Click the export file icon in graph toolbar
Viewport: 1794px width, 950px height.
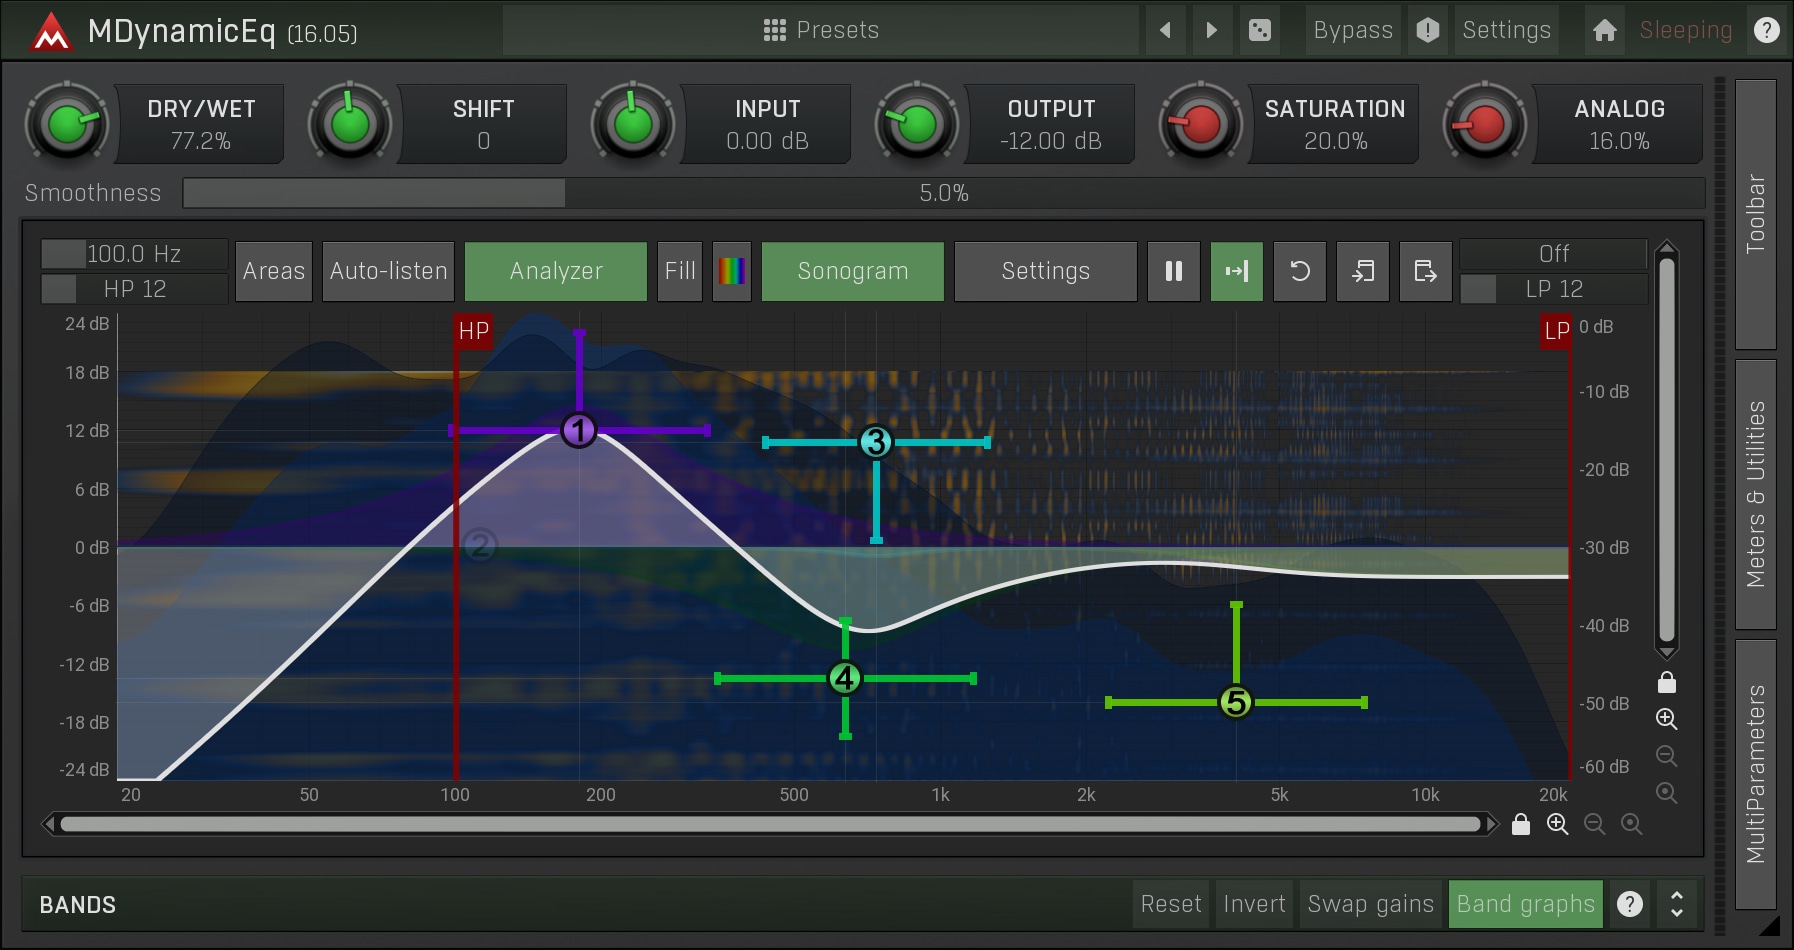pyautogui.click(x=1426, y=271)
